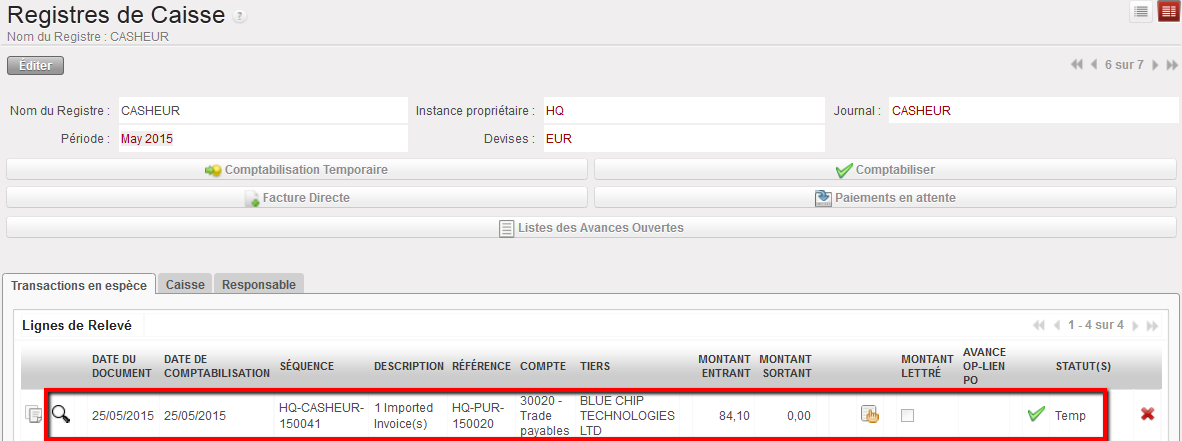
Task: Click Comptabilisation Temporaire button
Action: coord(296,170)
